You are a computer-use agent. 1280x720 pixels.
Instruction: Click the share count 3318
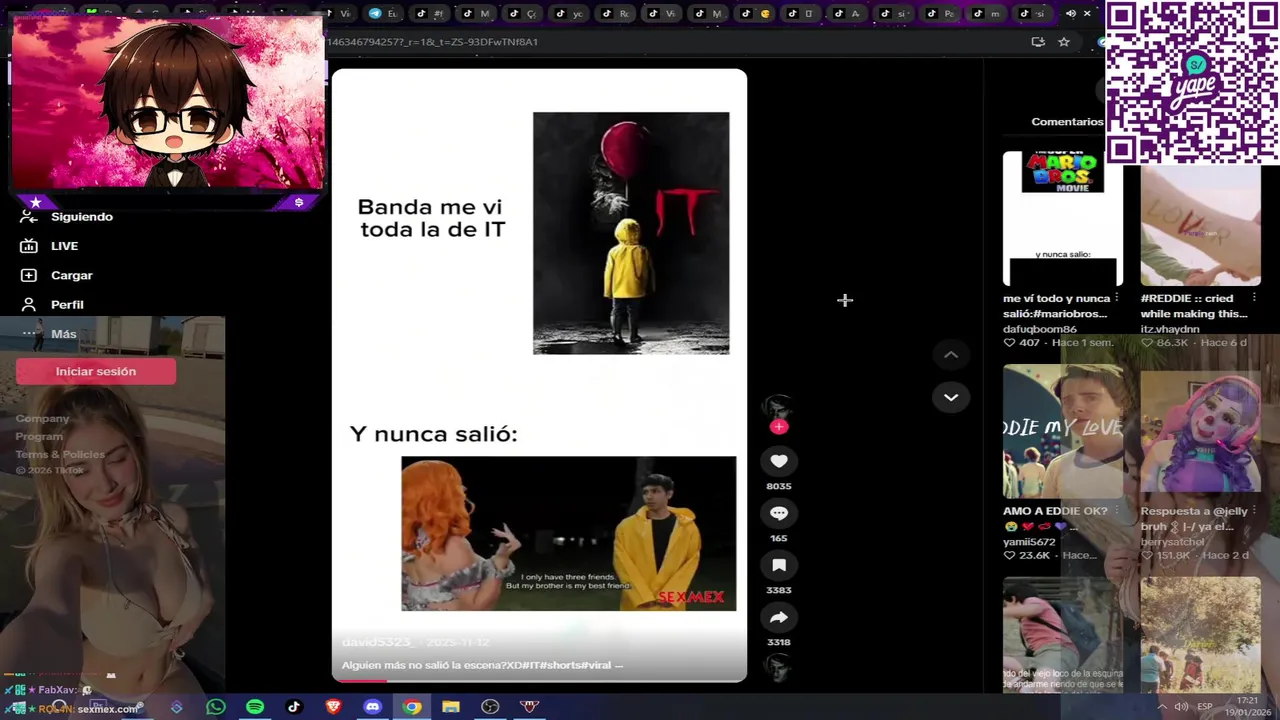click(779, 642)
